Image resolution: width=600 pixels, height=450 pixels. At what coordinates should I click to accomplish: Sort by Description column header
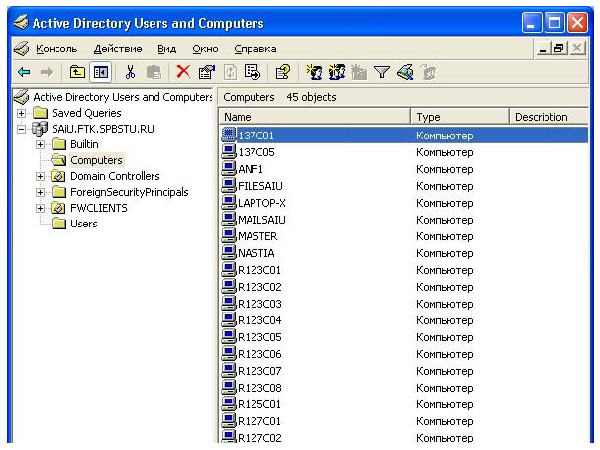click(549, 117)
